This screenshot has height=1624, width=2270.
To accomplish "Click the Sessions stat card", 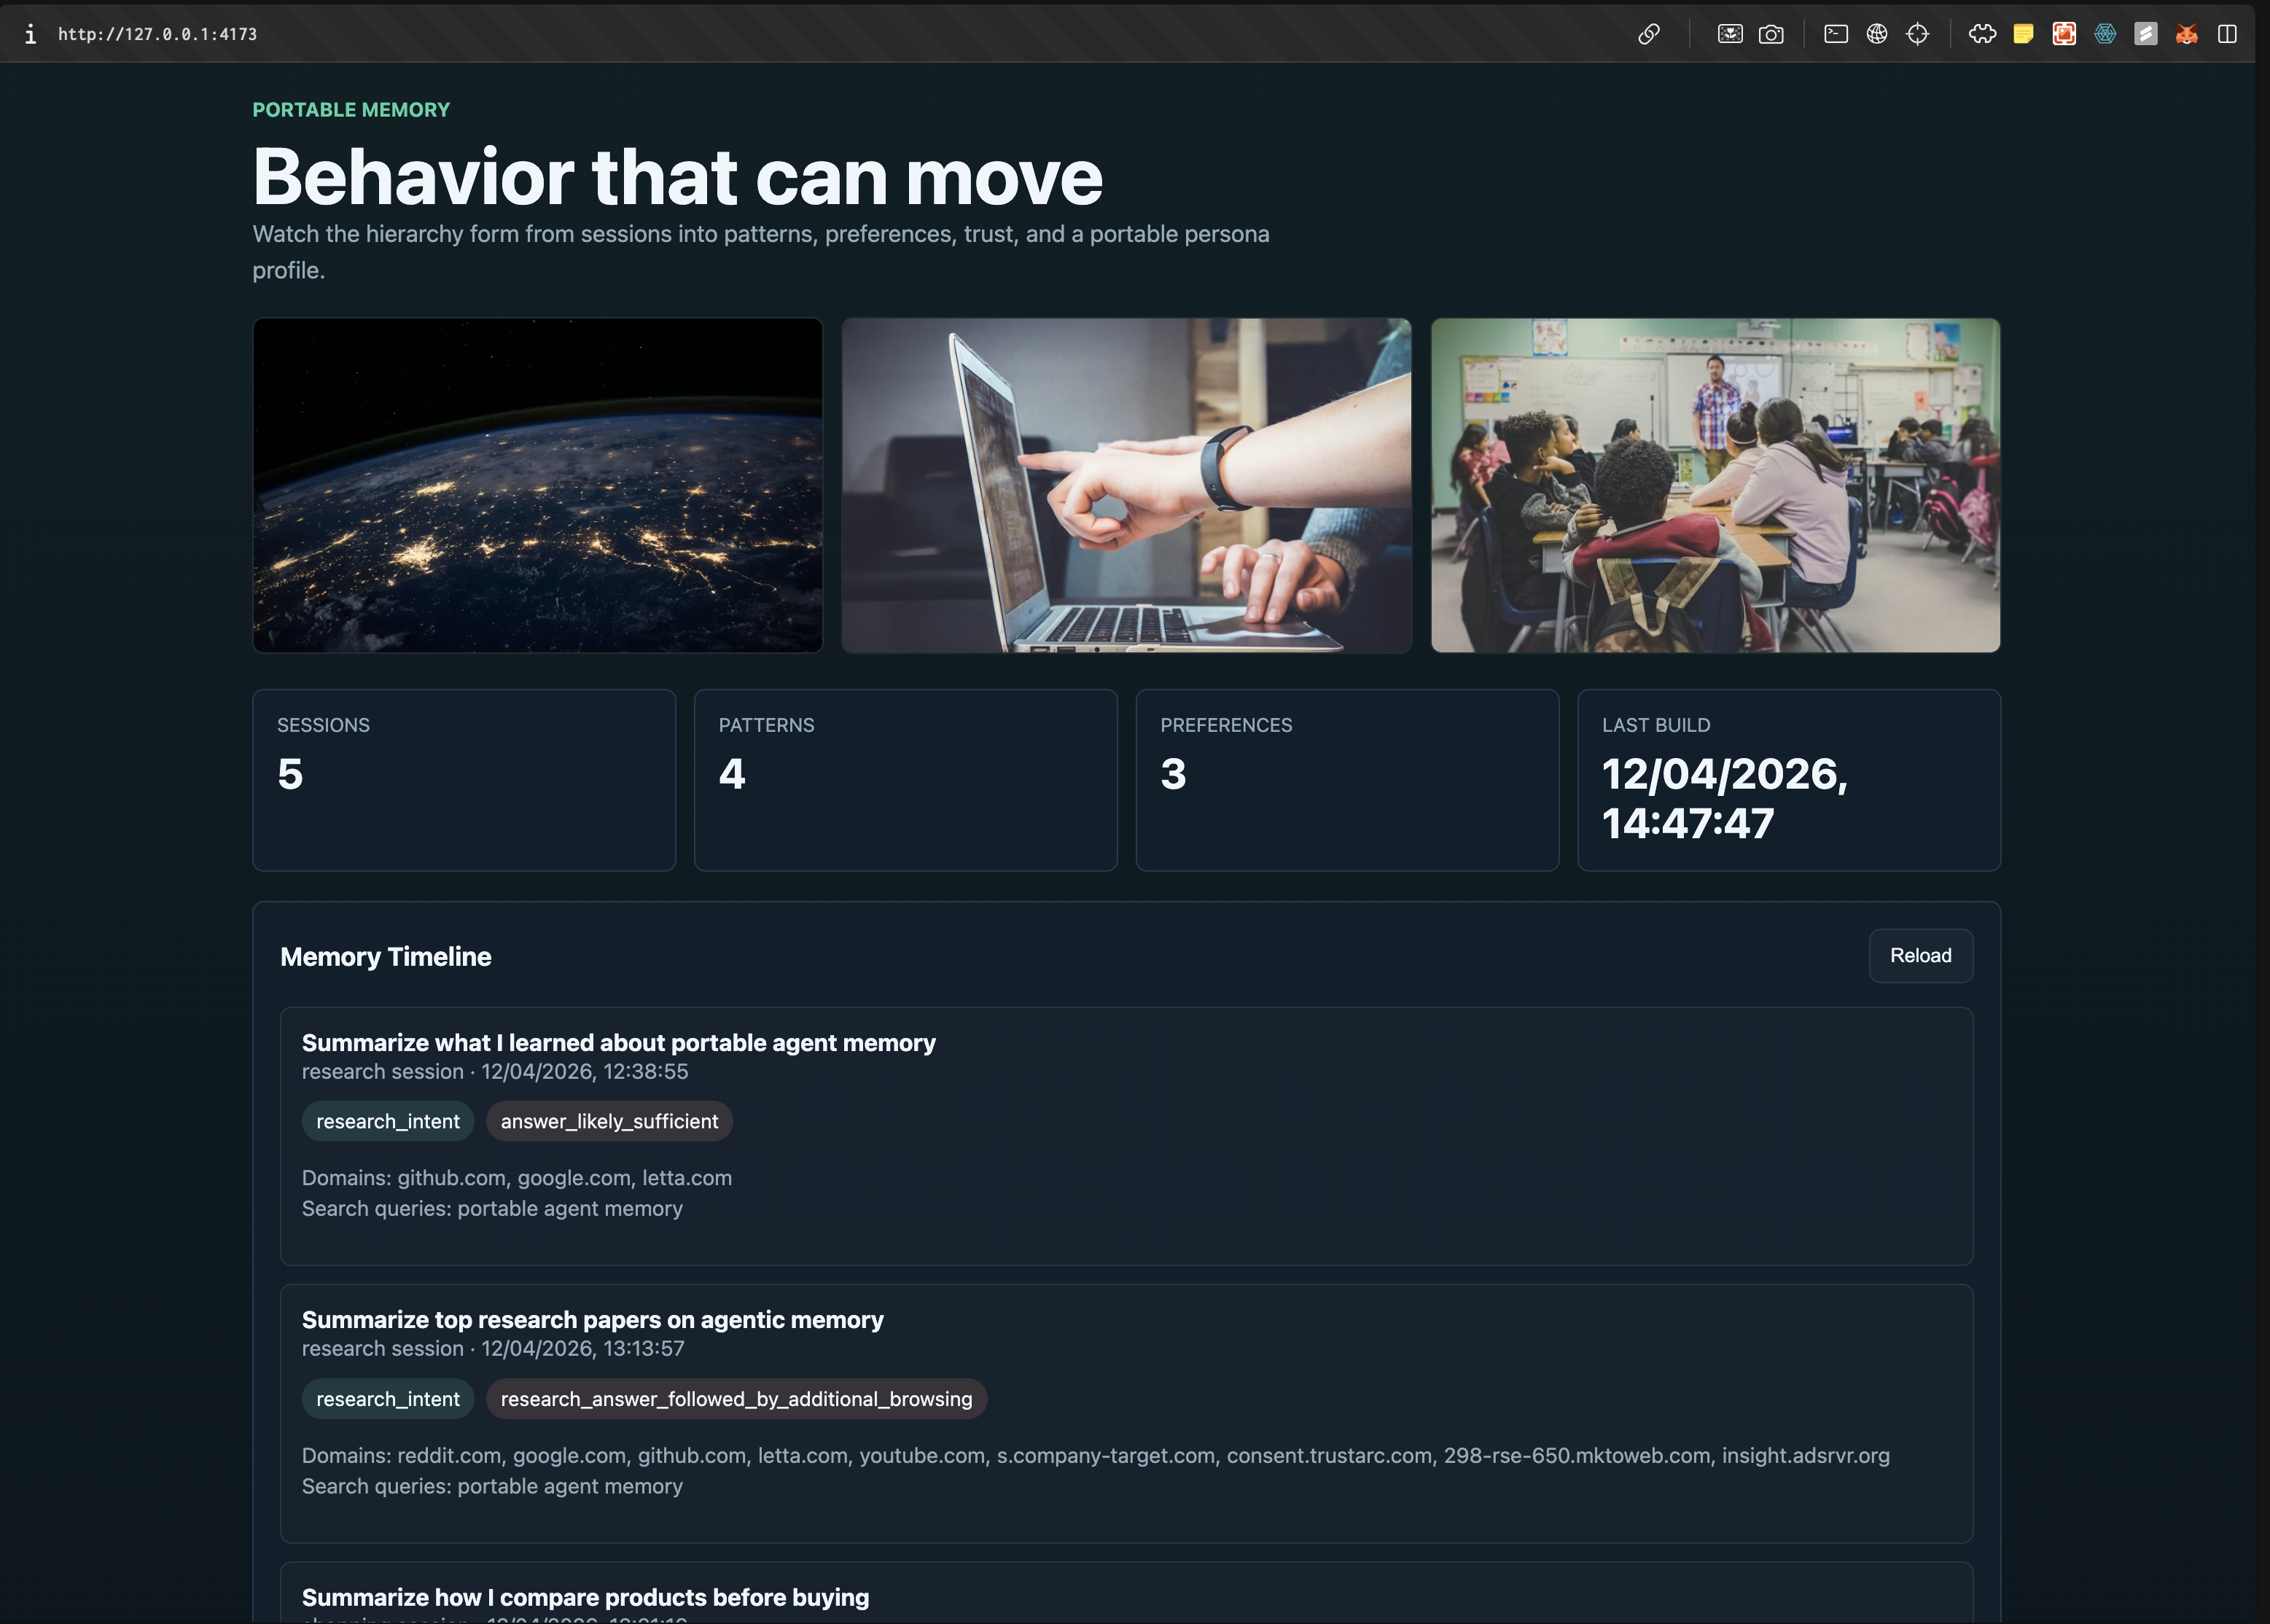I will (x=464, y=780).
